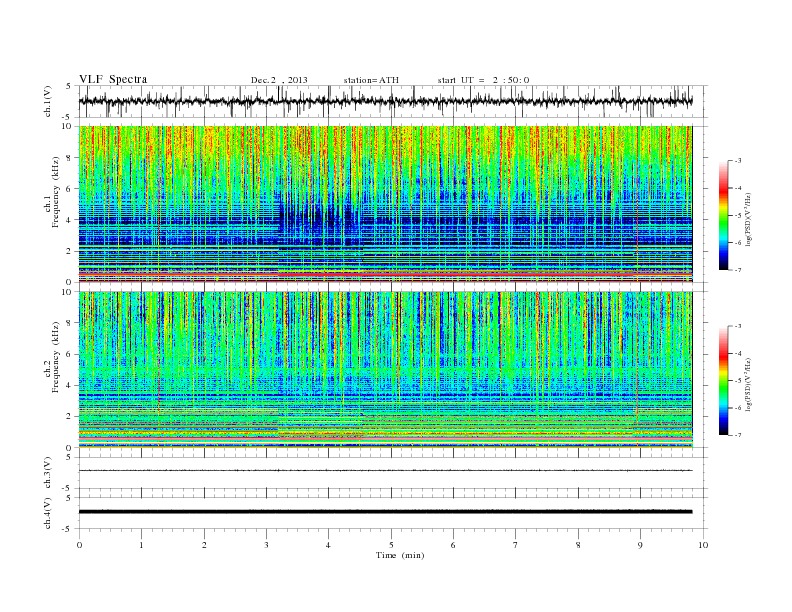This screenshot has width=792, height=612.
Task: Click the "-7" value on ch.2 color bar
Action: pos(738,435)
